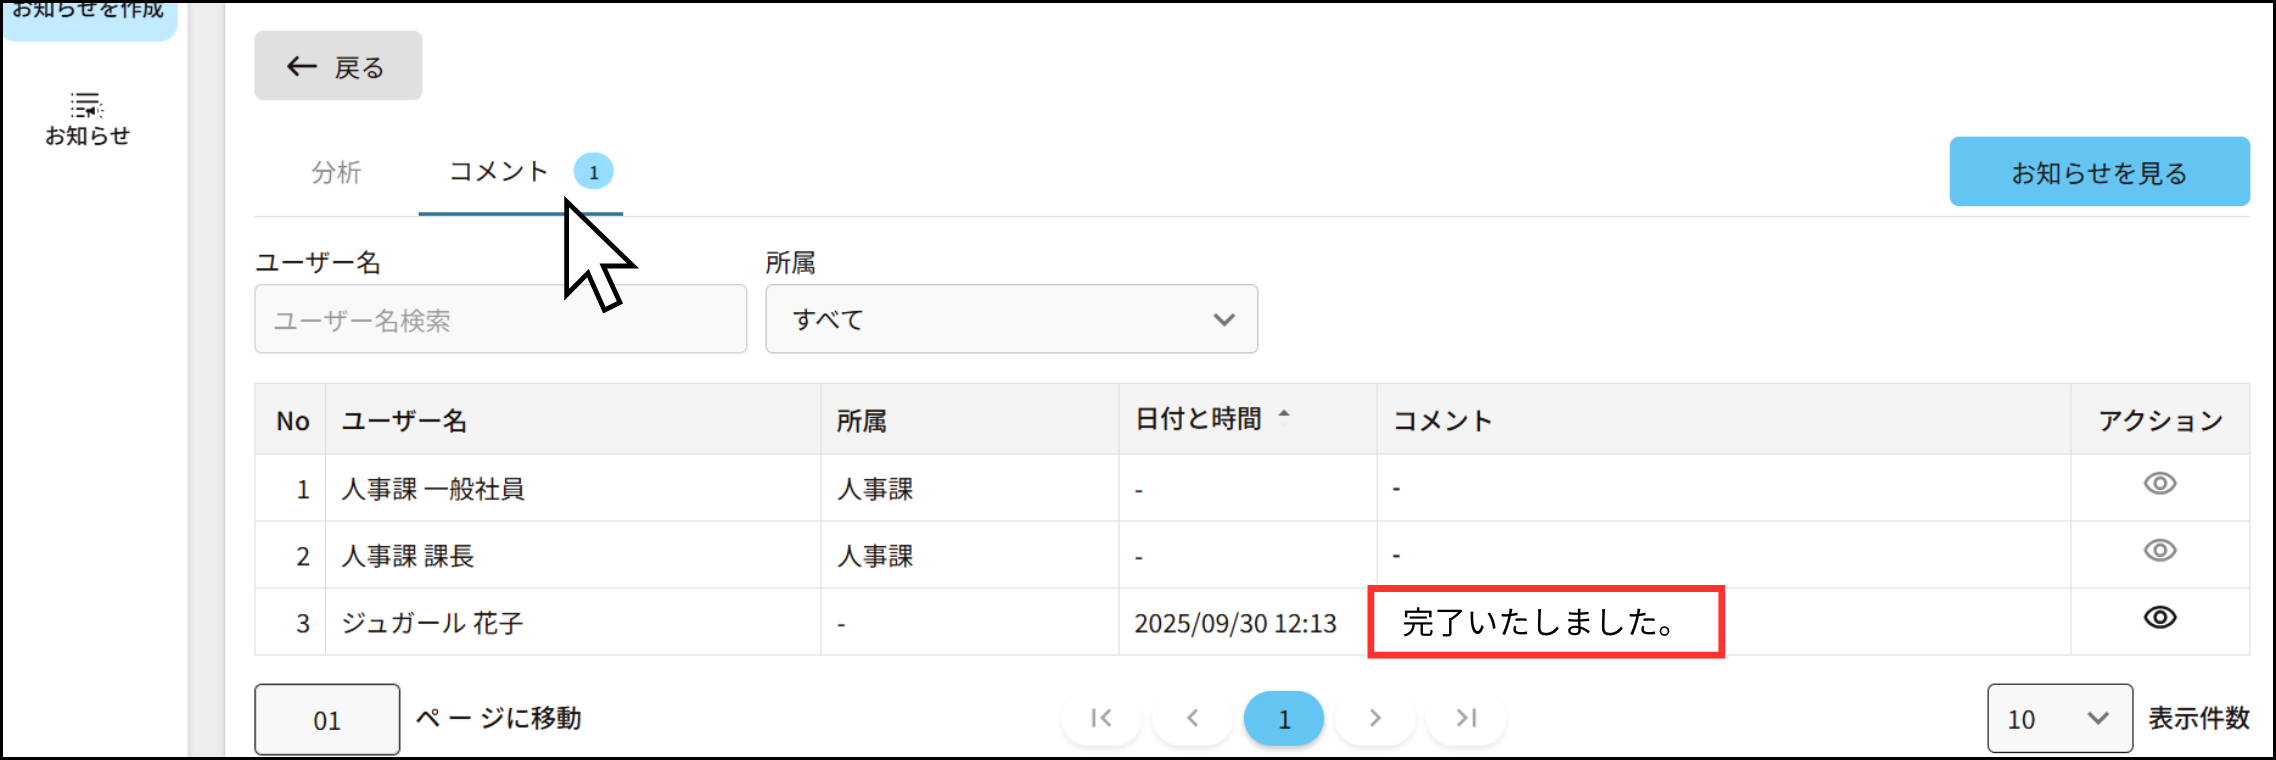This screenshot has height=760, width=2276.
Task: Click the page number jump field
Action: pos(327,719)
